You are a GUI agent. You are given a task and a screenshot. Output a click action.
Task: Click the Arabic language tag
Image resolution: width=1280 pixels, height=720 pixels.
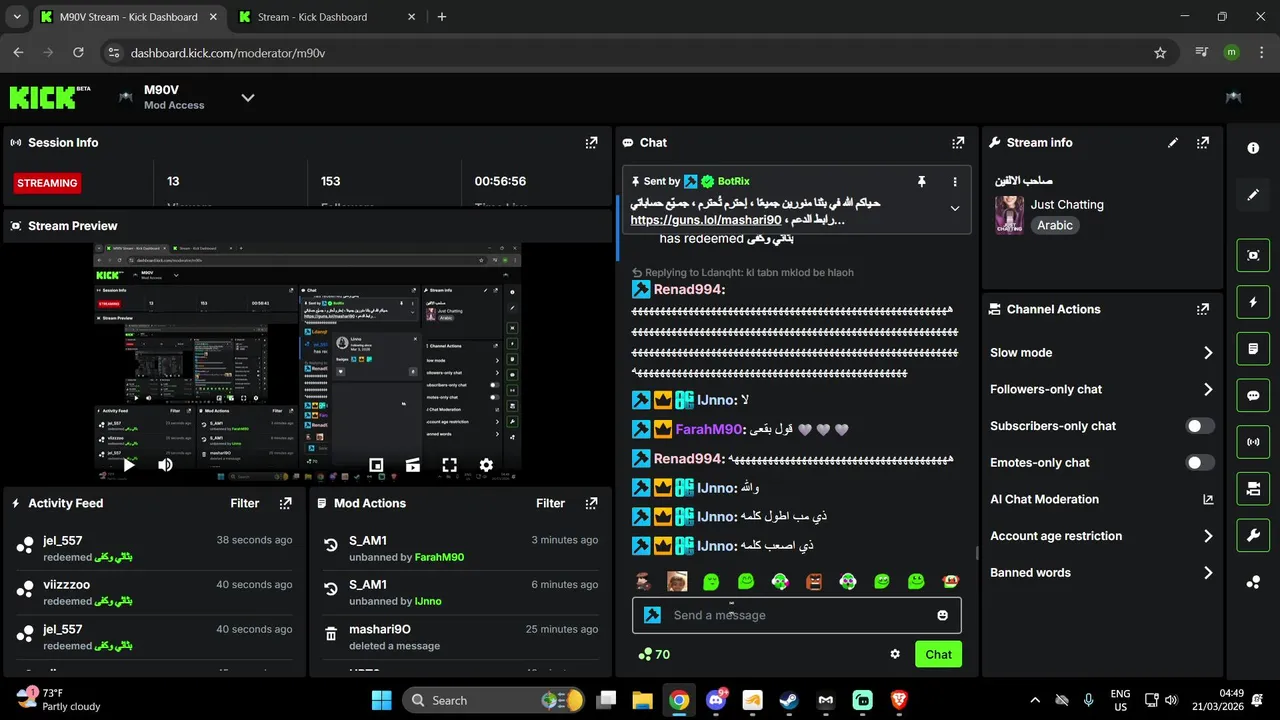click(x=1055, y=226)
